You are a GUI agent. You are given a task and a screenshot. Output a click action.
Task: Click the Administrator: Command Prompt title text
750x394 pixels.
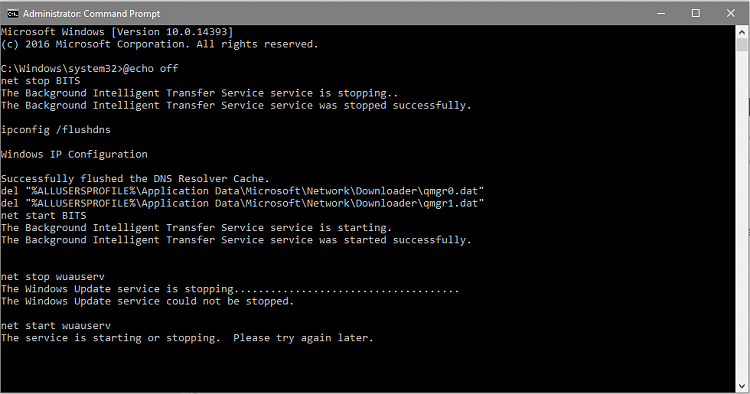[x=91, y=14]
